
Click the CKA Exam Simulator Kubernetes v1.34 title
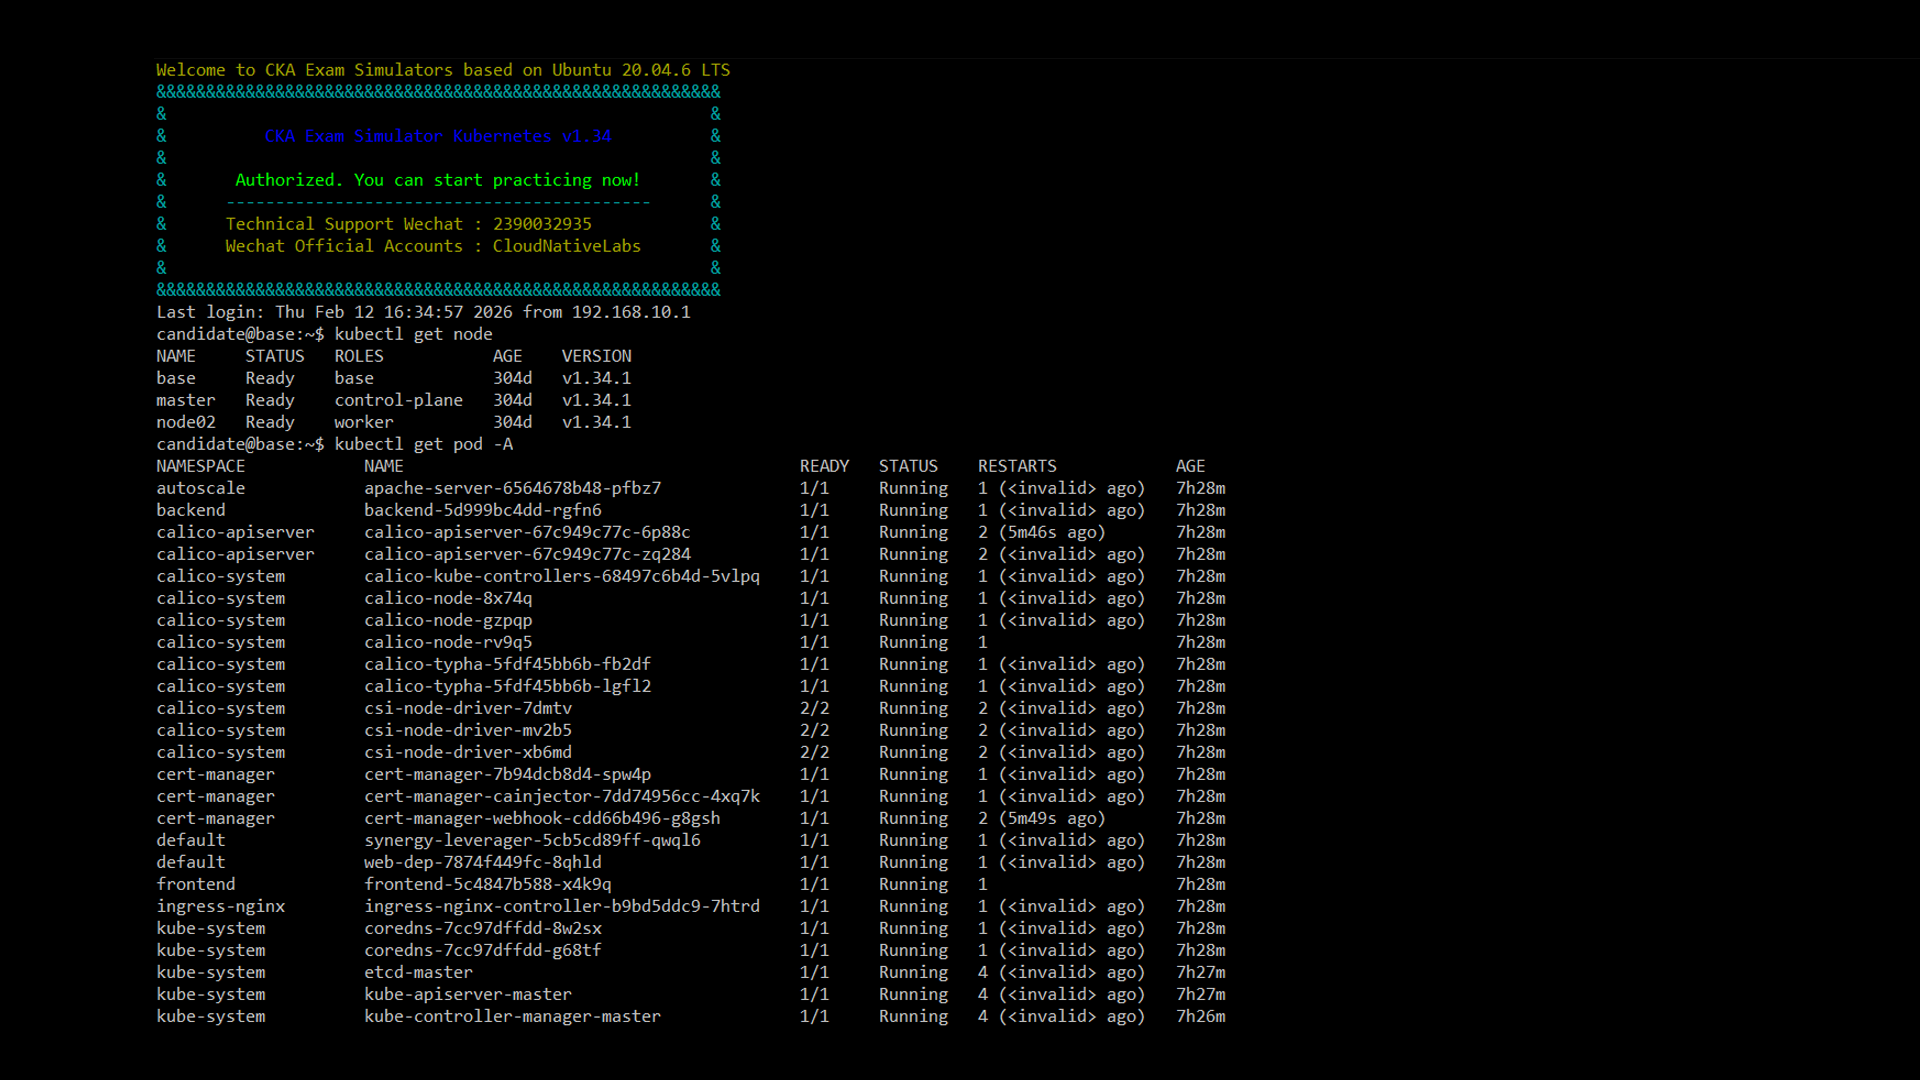(437, 136)
